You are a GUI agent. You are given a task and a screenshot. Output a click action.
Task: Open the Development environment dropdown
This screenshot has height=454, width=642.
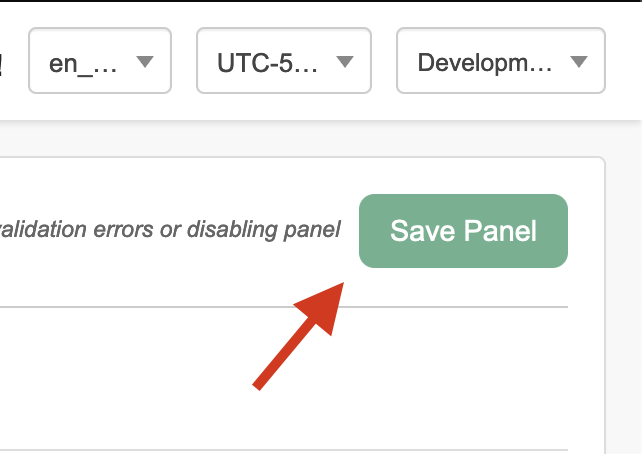[499, 62]
